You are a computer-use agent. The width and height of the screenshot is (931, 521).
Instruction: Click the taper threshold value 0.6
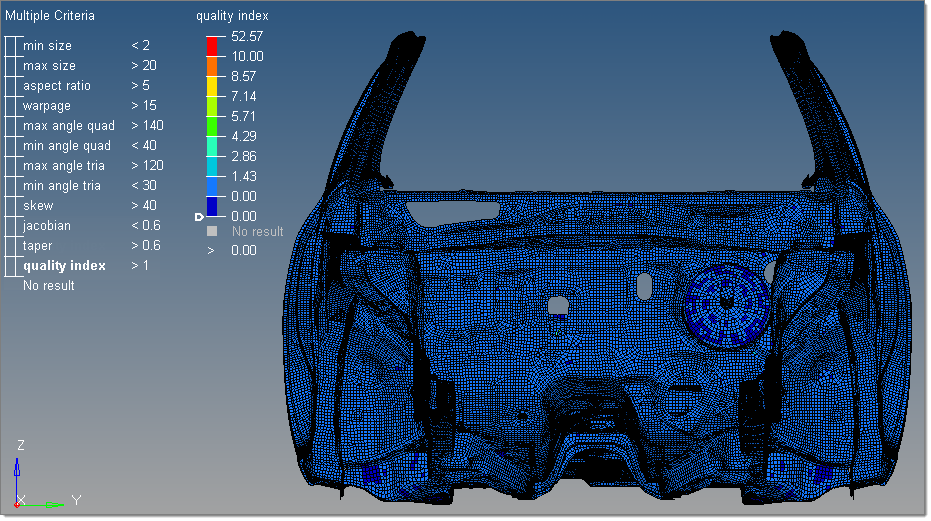(146, 246)
